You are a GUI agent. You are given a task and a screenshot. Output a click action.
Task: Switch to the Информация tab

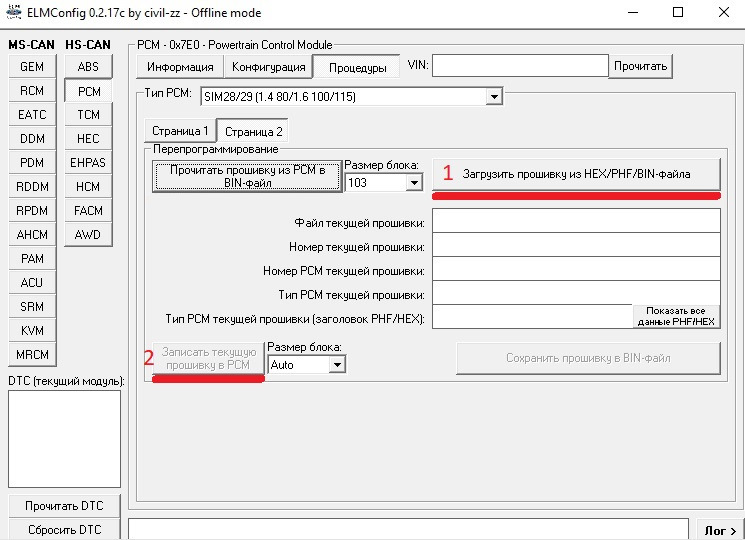click(180, 67)
